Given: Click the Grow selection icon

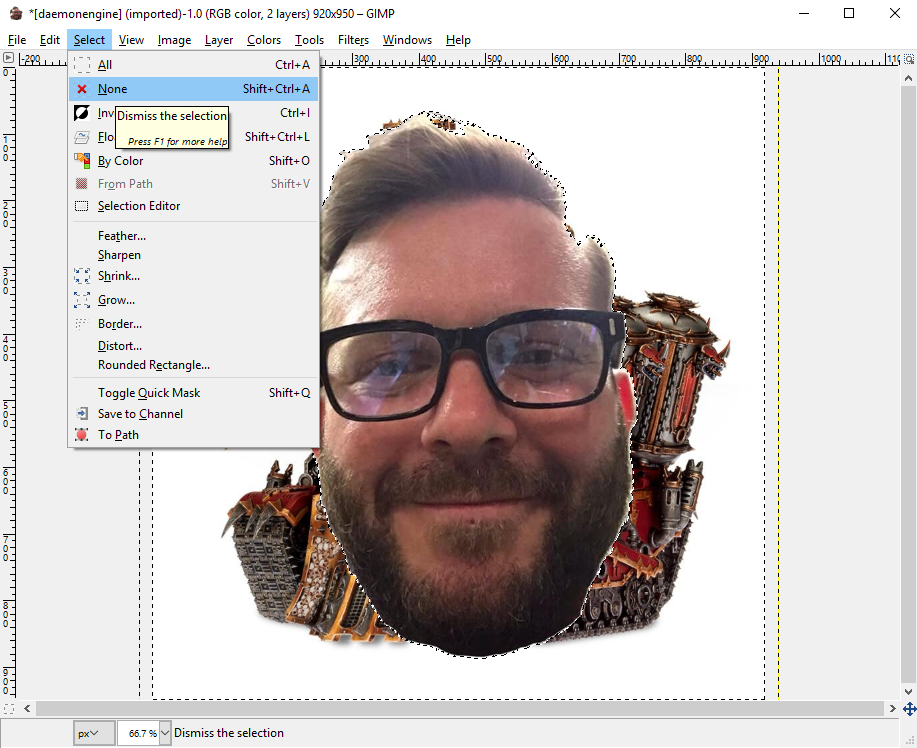Looking at the screenshot, I should pos(82,300).
